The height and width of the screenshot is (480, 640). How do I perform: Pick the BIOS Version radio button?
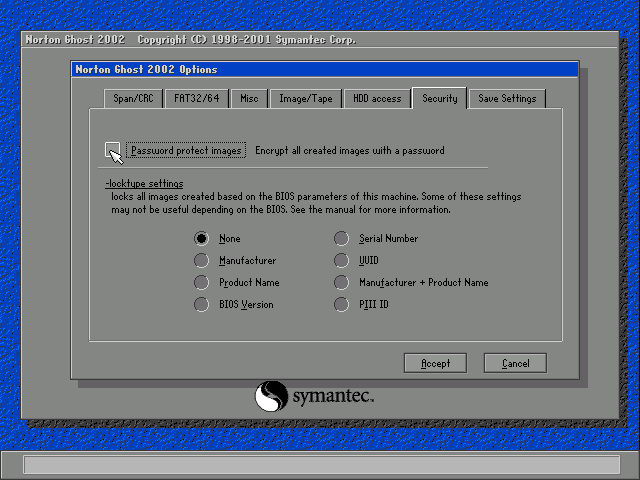(x=201, y=304)
